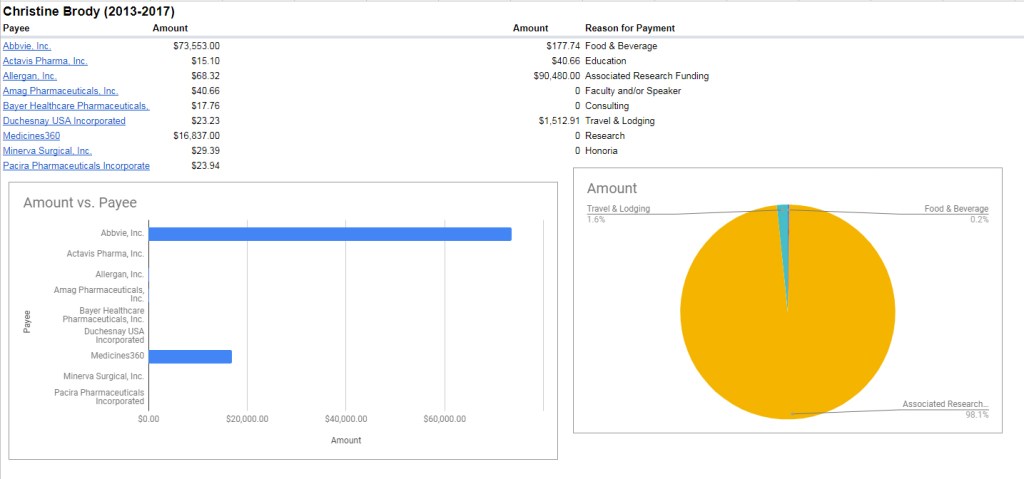Select the Honoria reason cell
1024x479 pixels.
click(601, 152)
